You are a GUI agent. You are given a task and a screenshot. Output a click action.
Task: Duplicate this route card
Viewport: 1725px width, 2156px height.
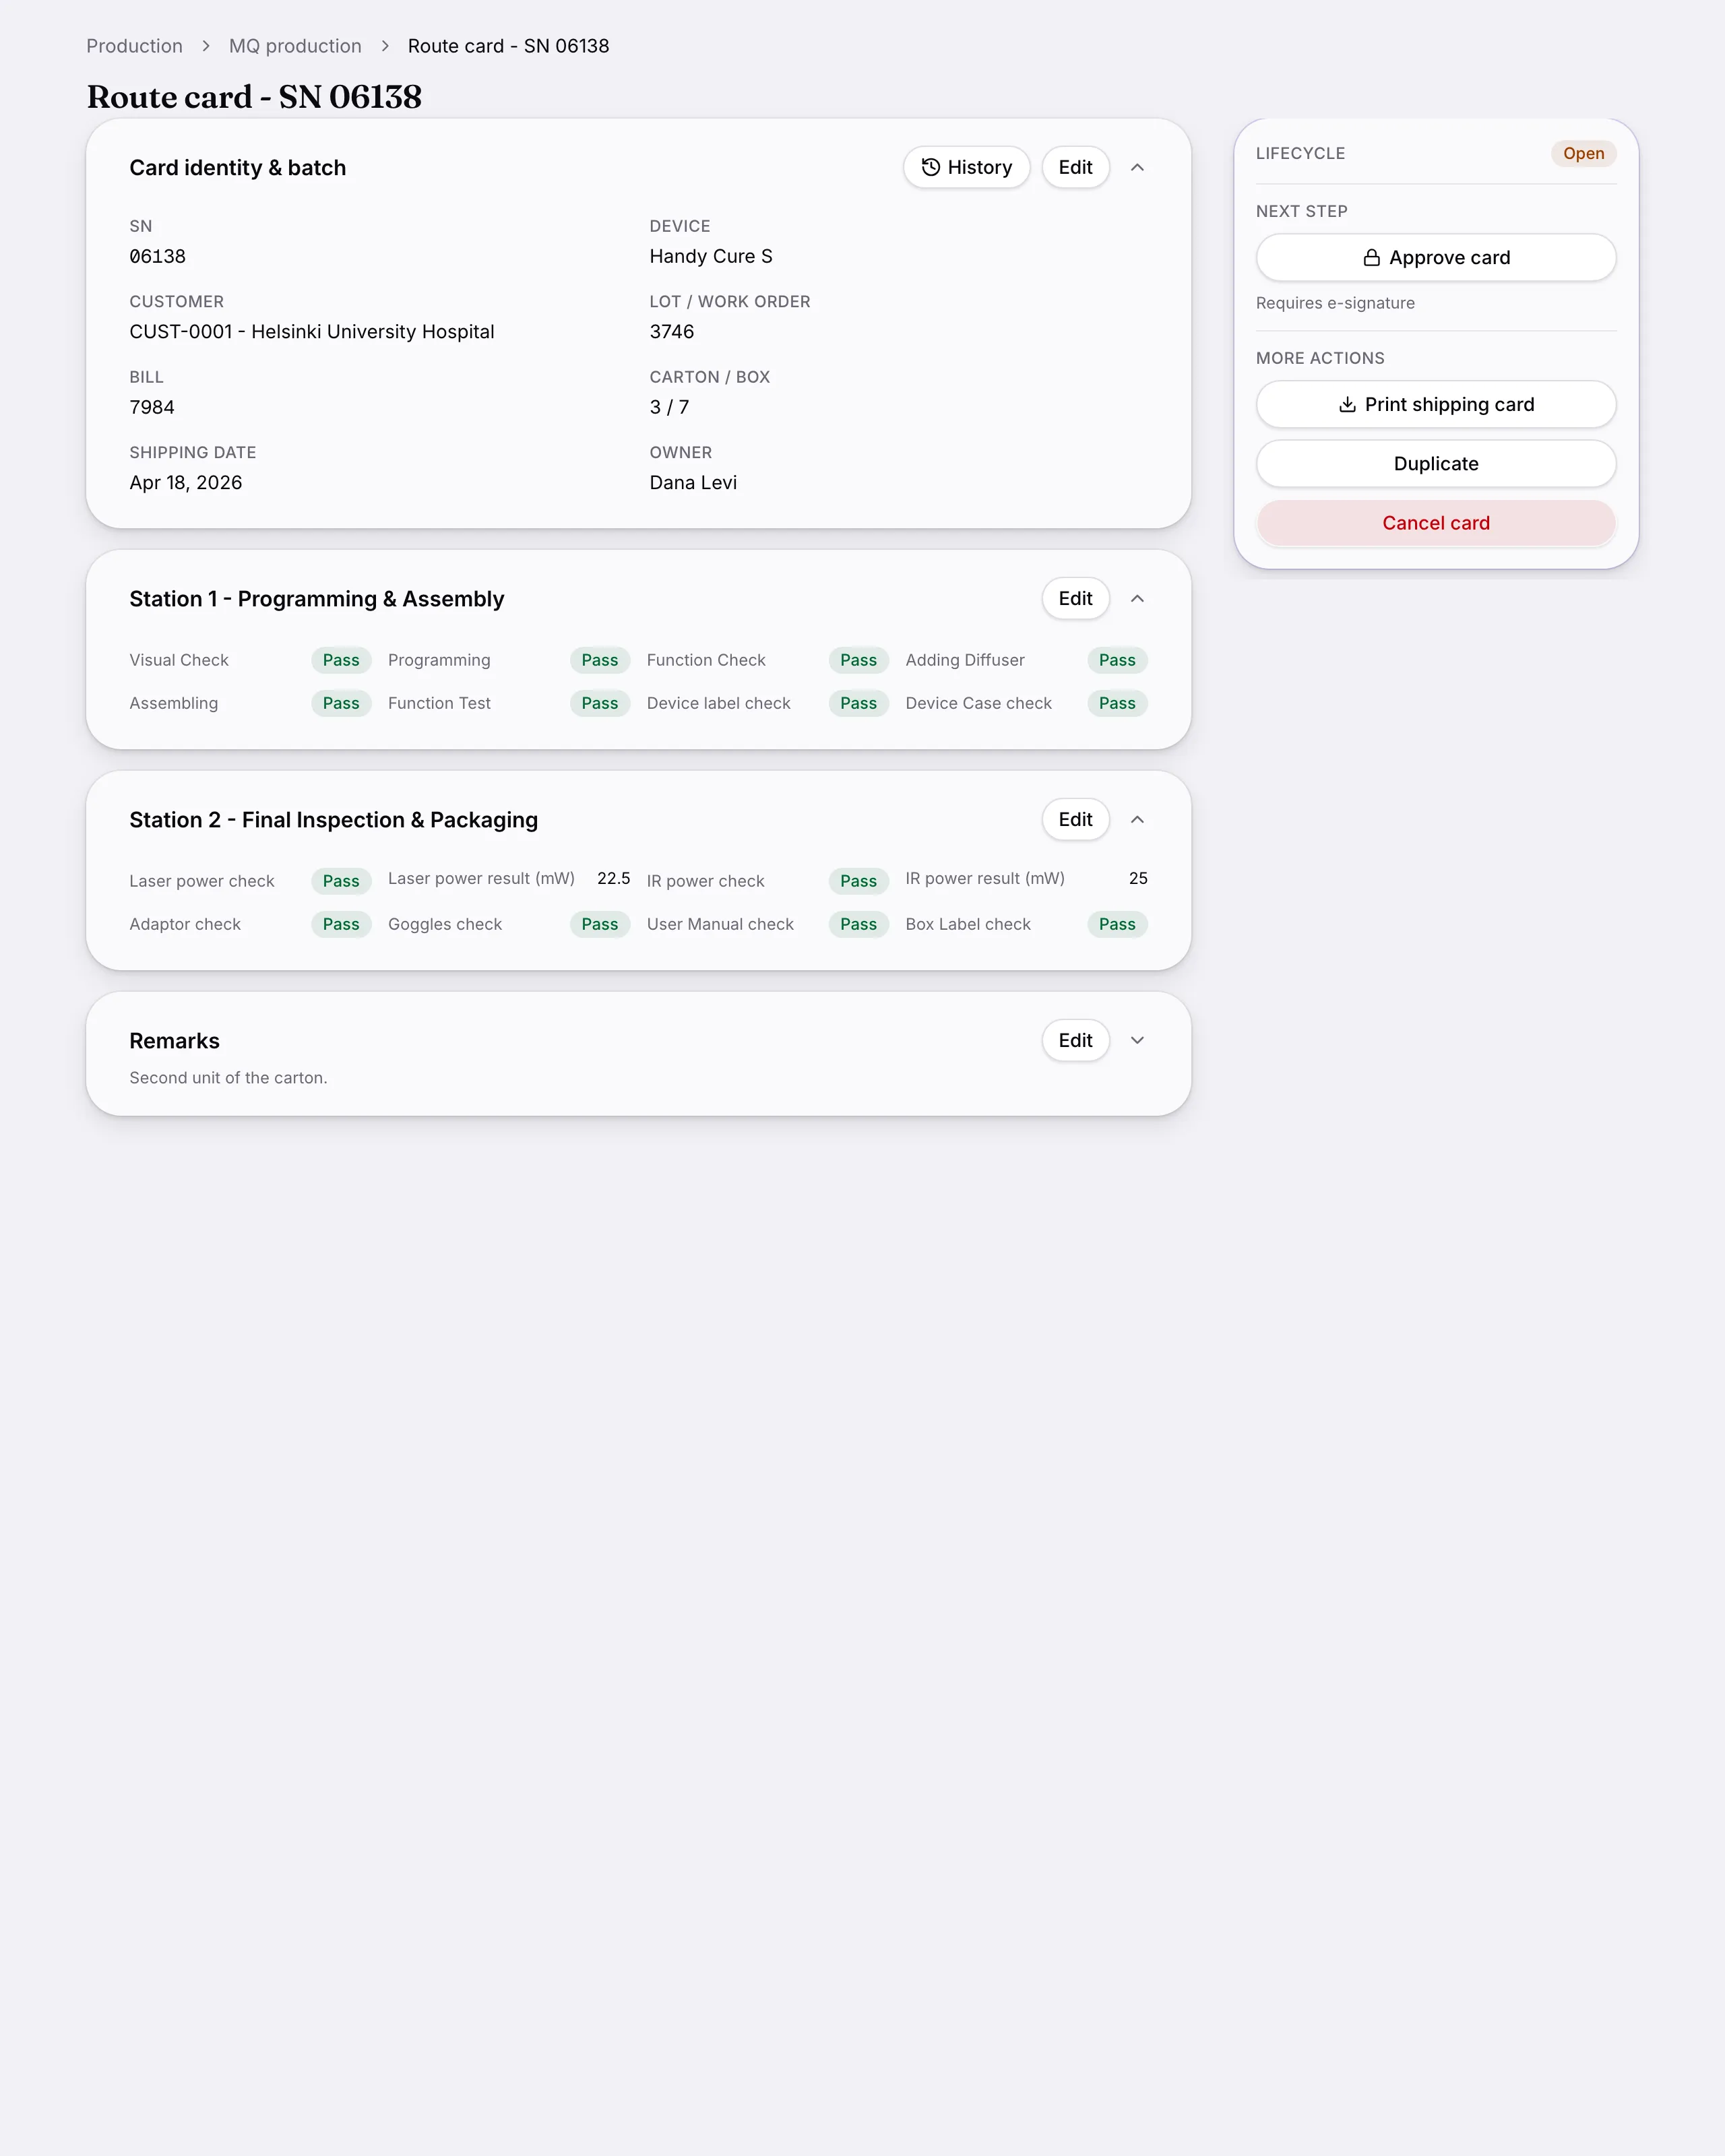1436,464
